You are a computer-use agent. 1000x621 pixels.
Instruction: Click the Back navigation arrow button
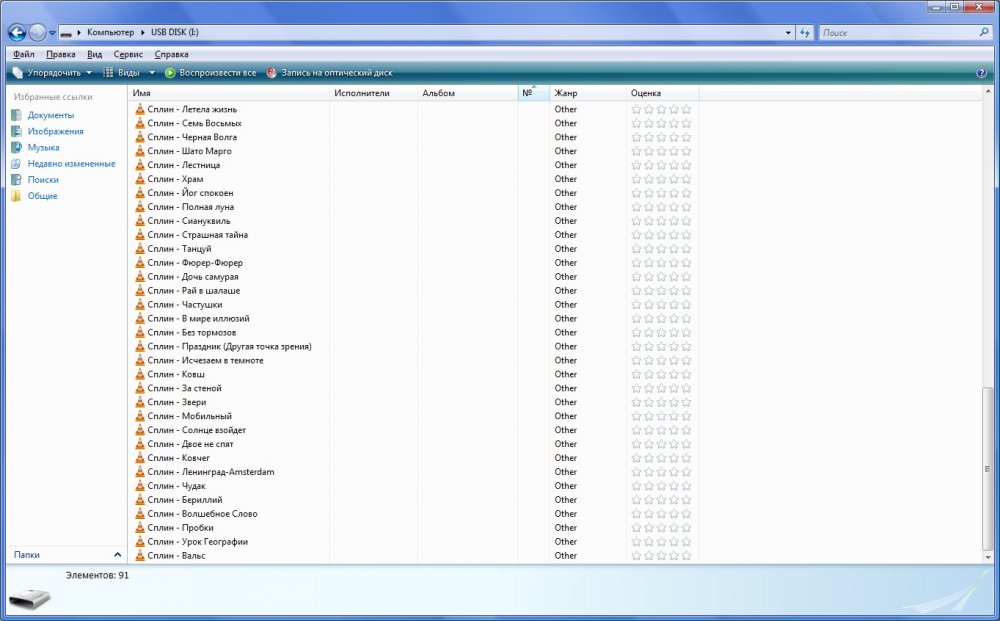click(x=17, y=32)
